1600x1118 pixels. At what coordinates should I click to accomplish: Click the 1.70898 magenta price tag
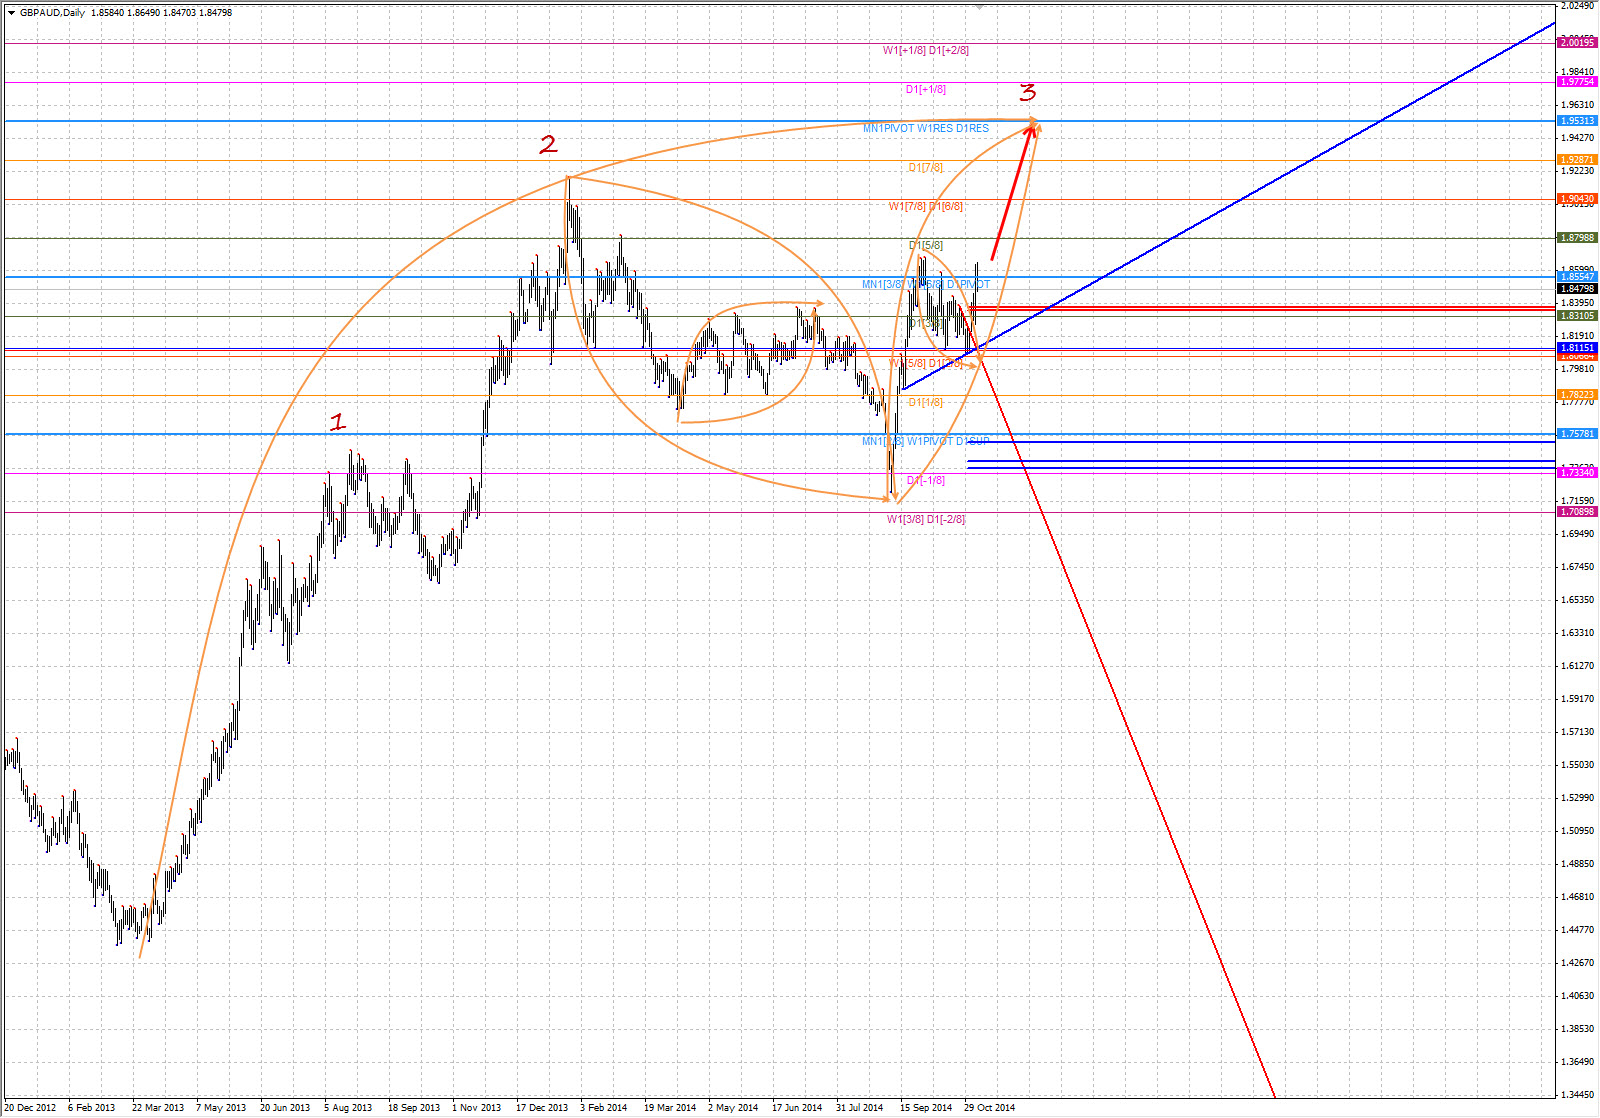pyautogui.click(x=1577, y=512)
